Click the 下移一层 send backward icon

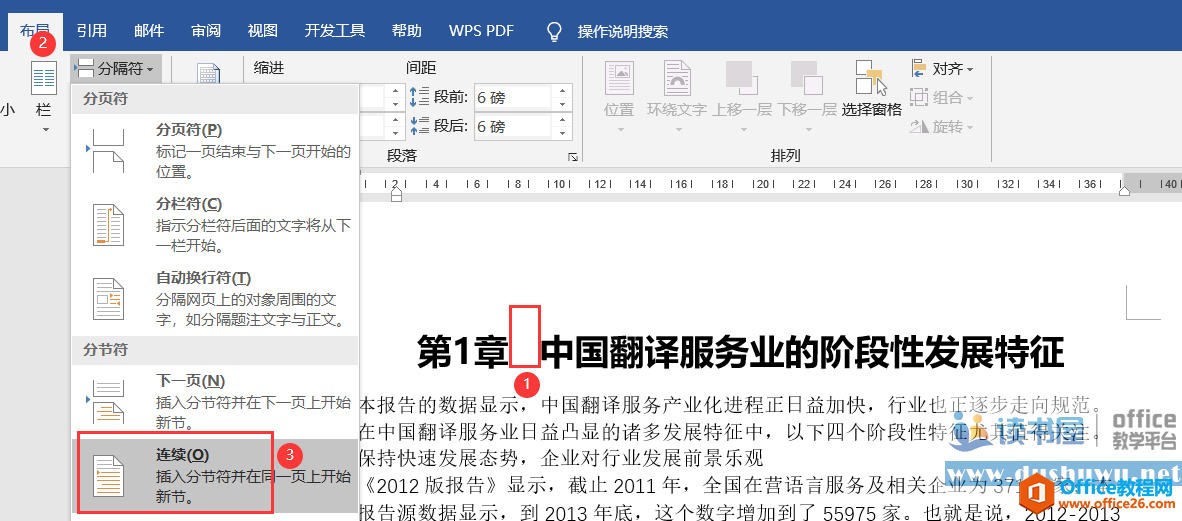coord(807,78)
